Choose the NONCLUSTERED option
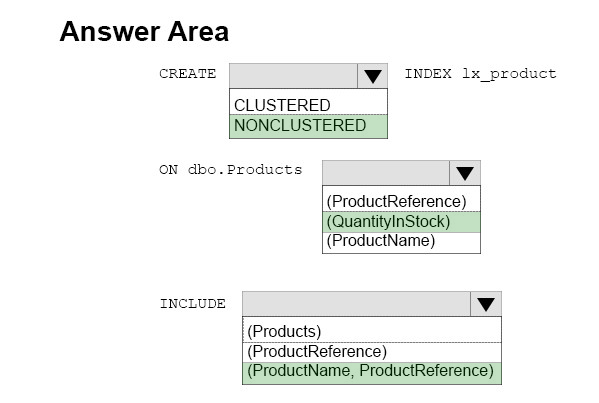 pyautogui.click(x=308, y=126)
